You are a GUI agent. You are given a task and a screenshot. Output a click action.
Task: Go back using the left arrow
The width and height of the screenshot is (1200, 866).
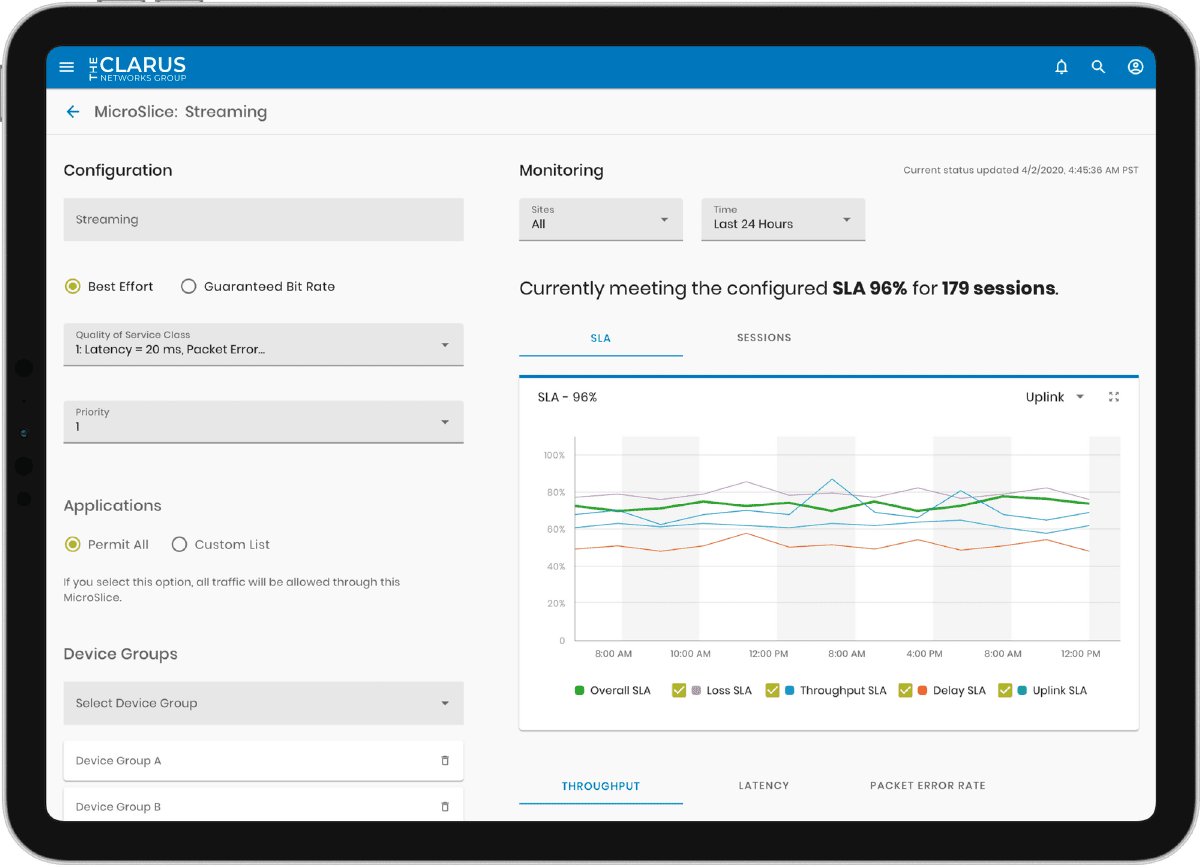tap(73, 112)
